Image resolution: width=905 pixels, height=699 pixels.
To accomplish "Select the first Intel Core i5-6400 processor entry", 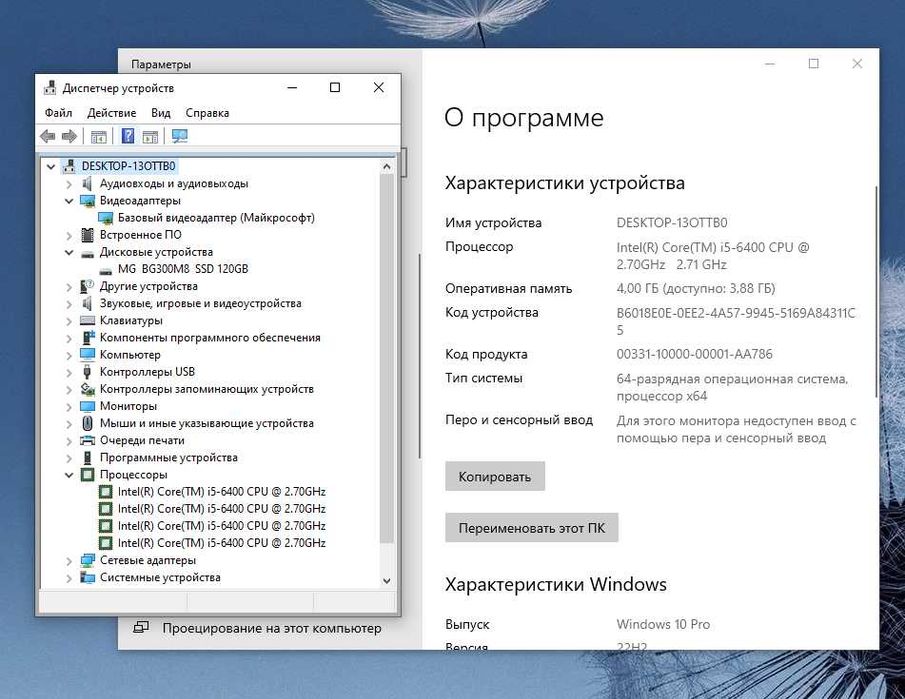I will [x=222, y=492].
